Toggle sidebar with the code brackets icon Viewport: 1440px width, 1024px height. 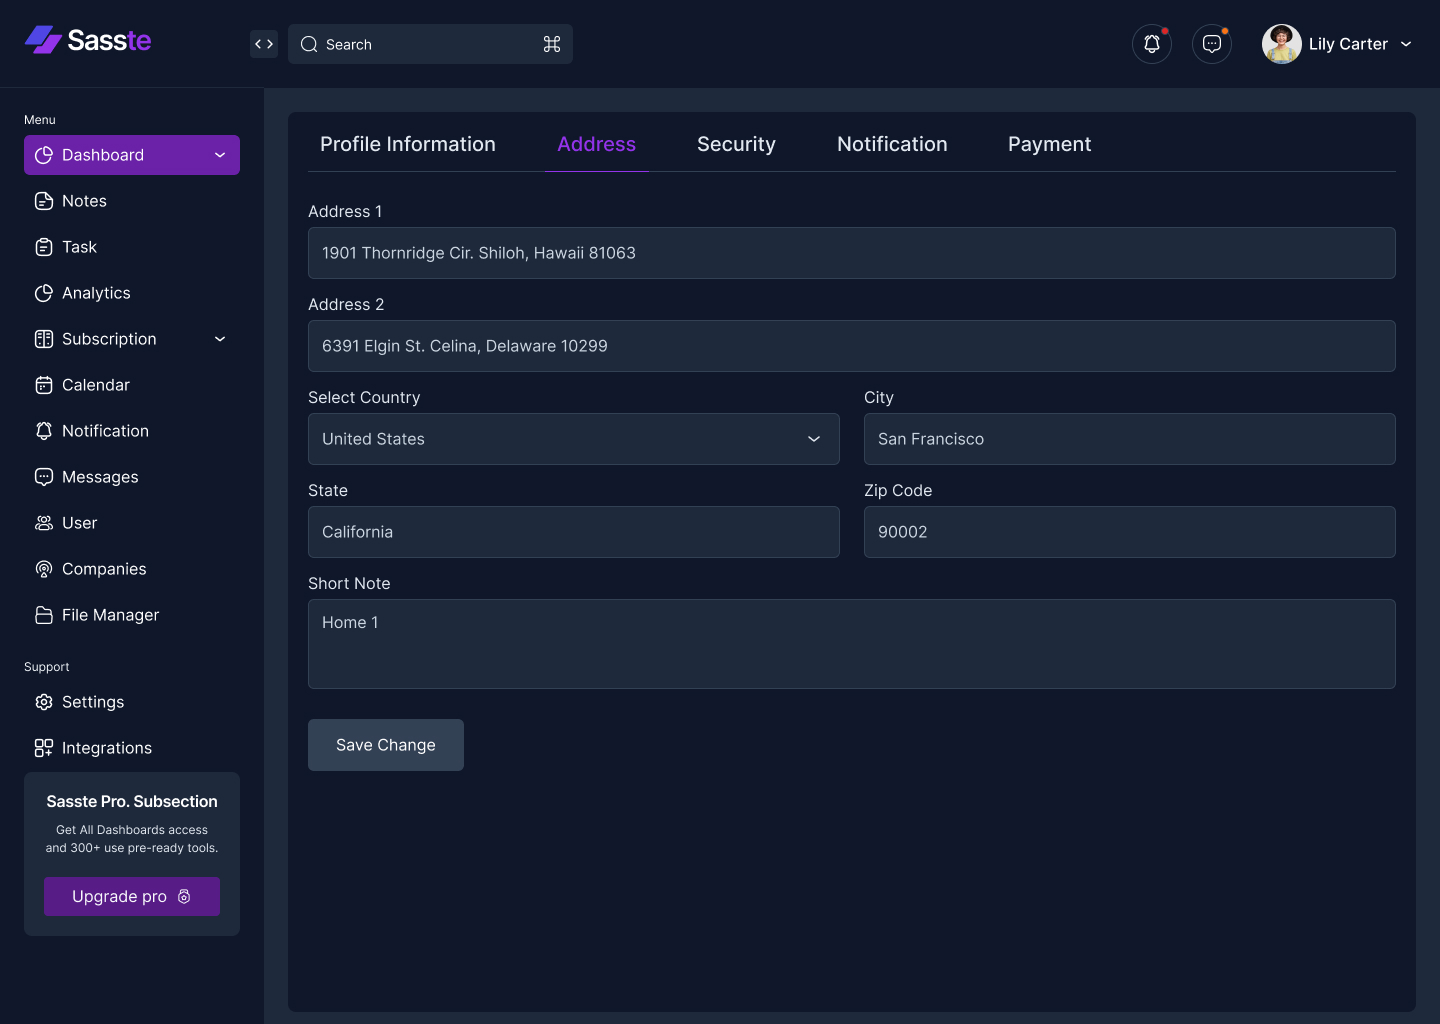(x=264, y=44)
